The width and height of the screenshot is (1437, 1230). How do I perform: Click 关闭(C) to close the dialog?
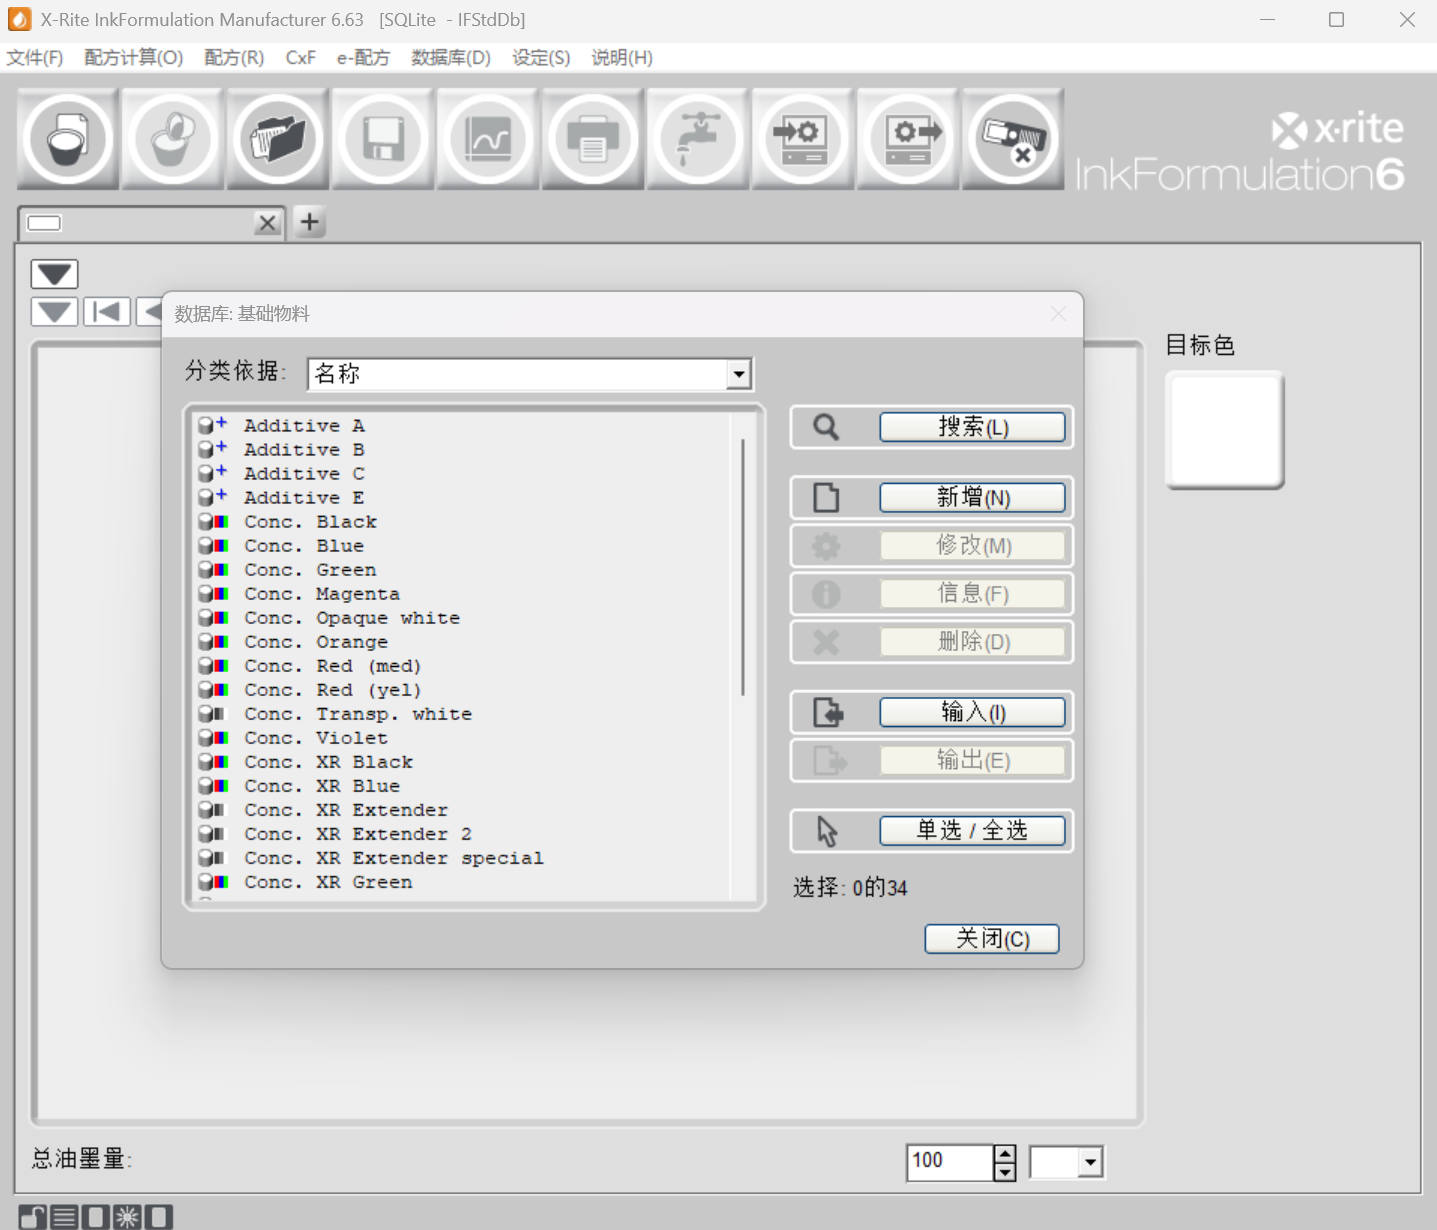point(992,939)
